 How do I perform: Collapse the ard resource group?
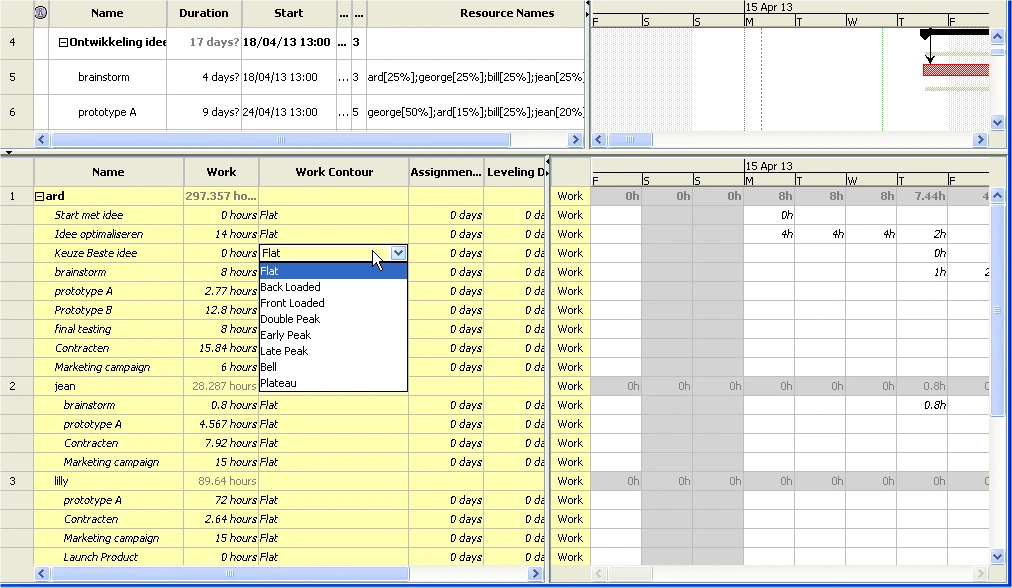coord(39,196)
